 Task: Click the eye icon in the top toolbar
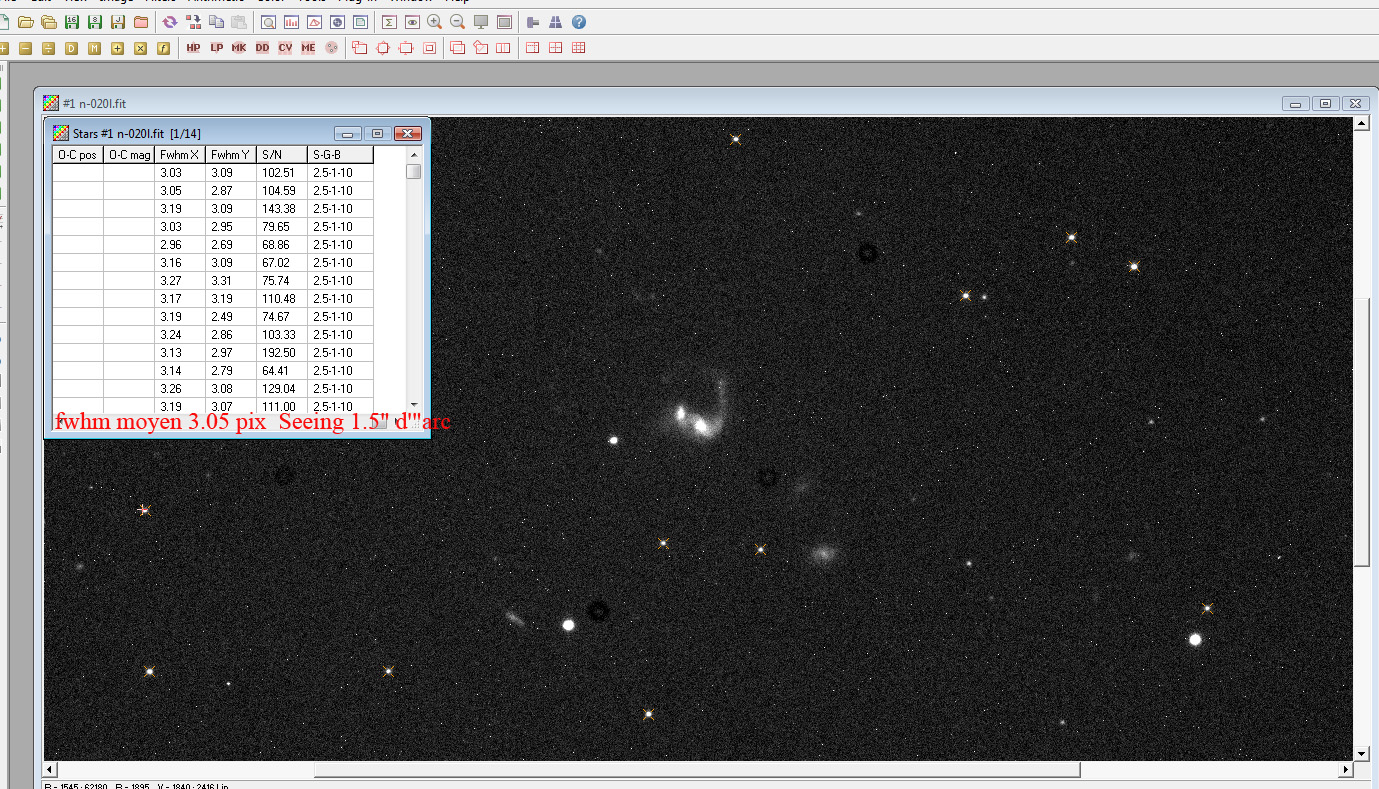click(x=412, y=22)
